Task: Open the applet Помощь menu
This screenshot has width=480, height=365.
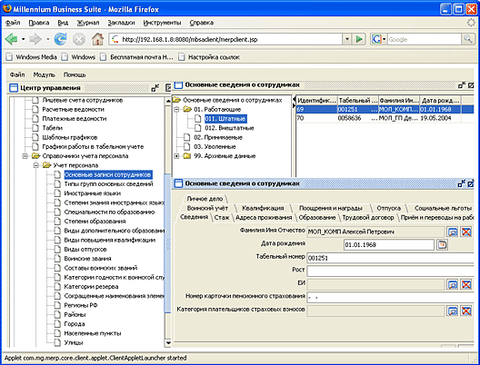Action: pos(75,75)
